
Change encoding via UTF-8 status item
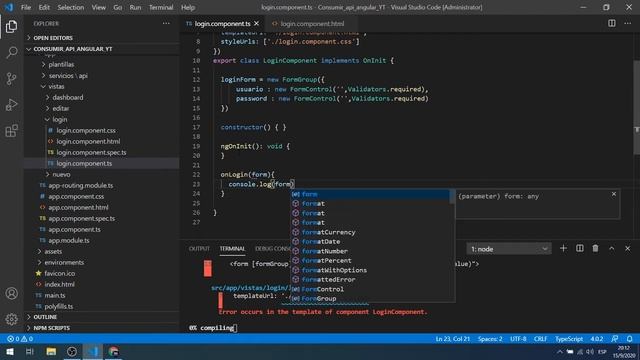click(x=518, y=339)
